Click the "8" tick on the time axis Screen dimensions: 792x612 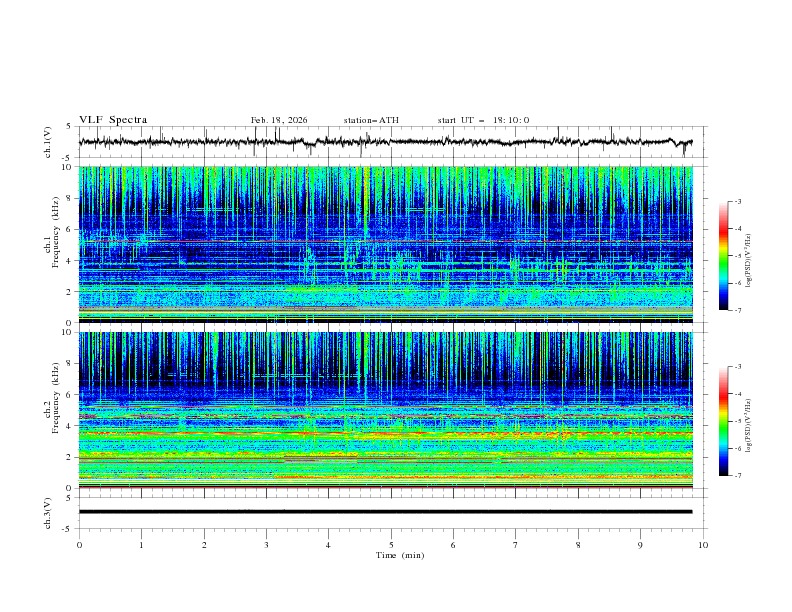tap(578, 545)
